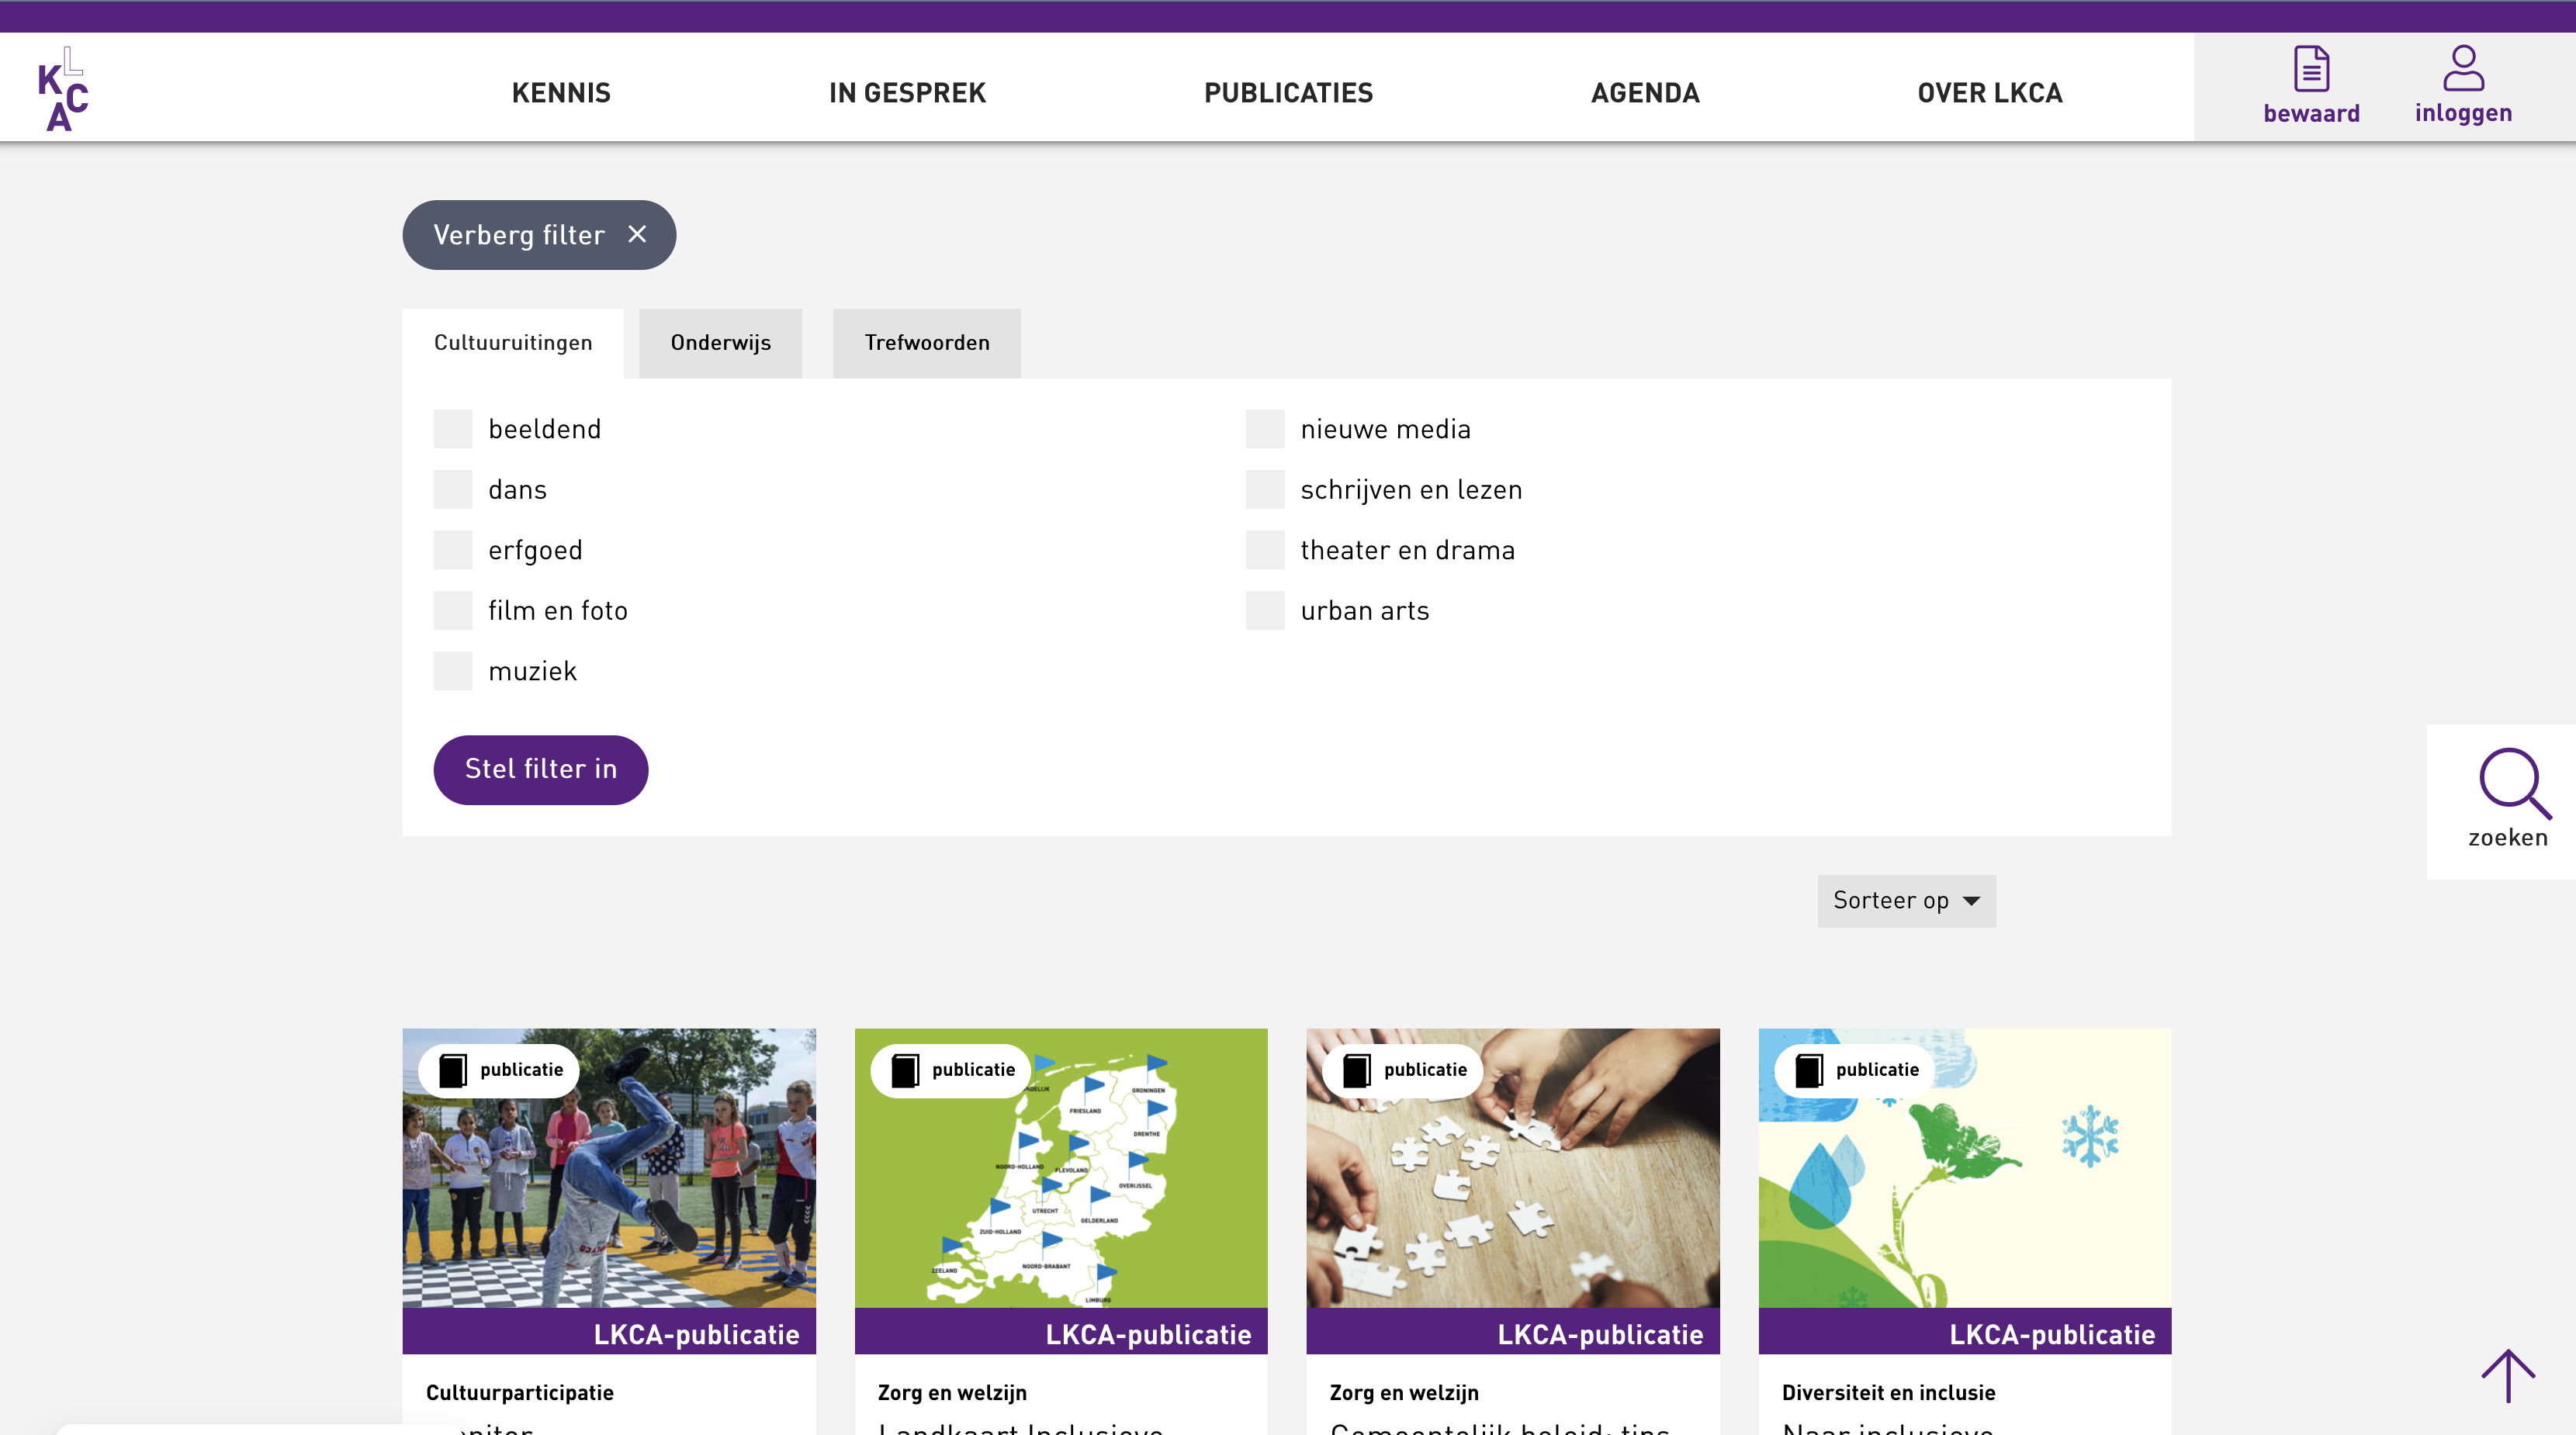Open the zoeken magnifier search
Viewport: 2576px width, 1435px height.
pyautogui.click(x=2513, y=784)
